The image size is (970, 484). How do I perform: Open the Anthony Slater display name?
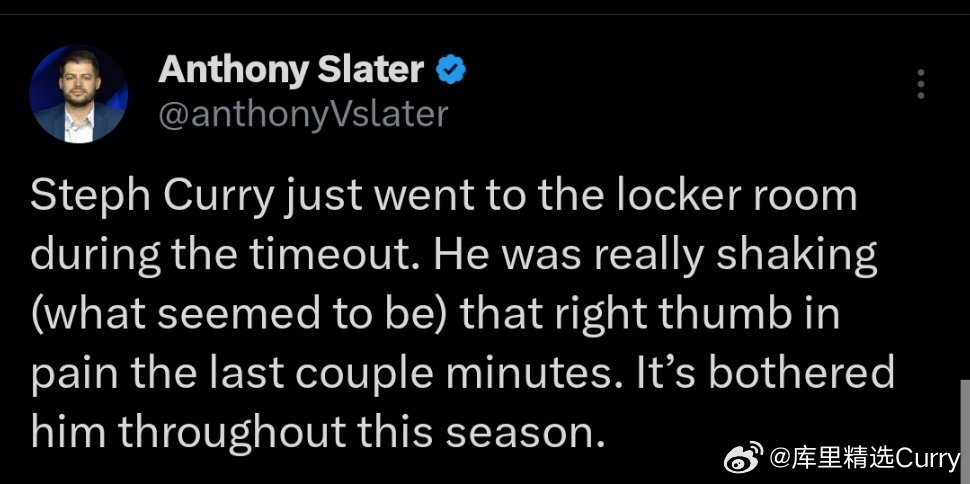[291, 69]
